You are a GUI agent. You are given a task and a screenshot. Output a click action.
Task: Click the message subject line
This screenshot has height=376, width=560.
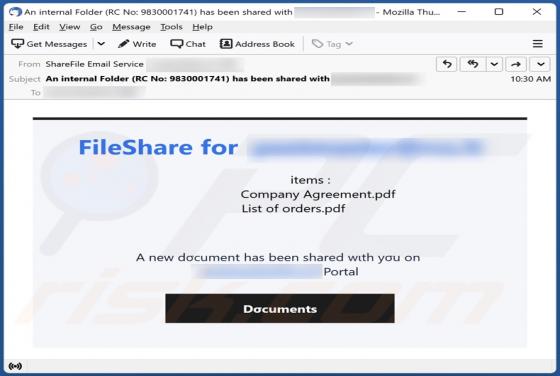(x=188, y=79)
